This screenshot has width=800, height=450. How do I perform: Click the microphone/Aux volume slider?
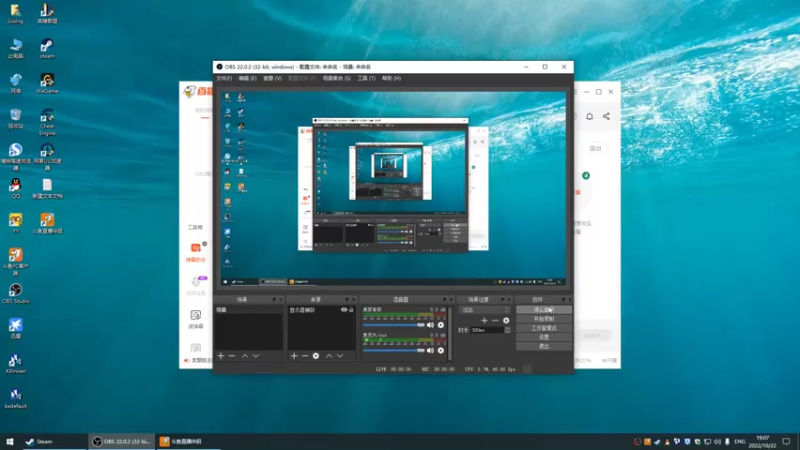click(x=393, y=351)
